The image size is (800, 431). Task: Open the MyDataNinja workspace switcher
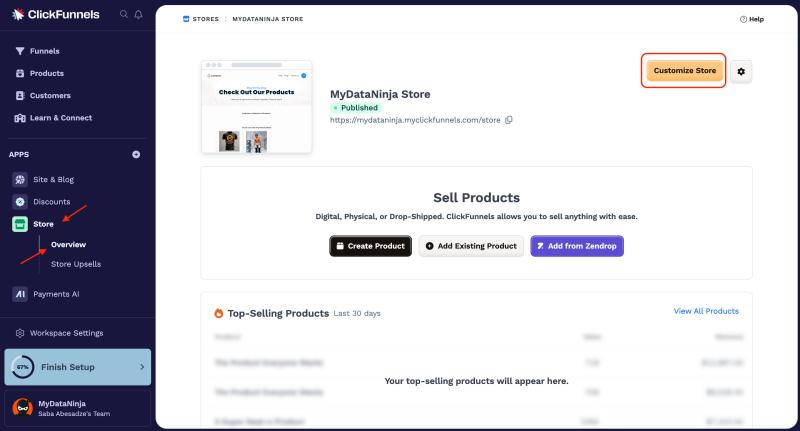tap(78, 408)
